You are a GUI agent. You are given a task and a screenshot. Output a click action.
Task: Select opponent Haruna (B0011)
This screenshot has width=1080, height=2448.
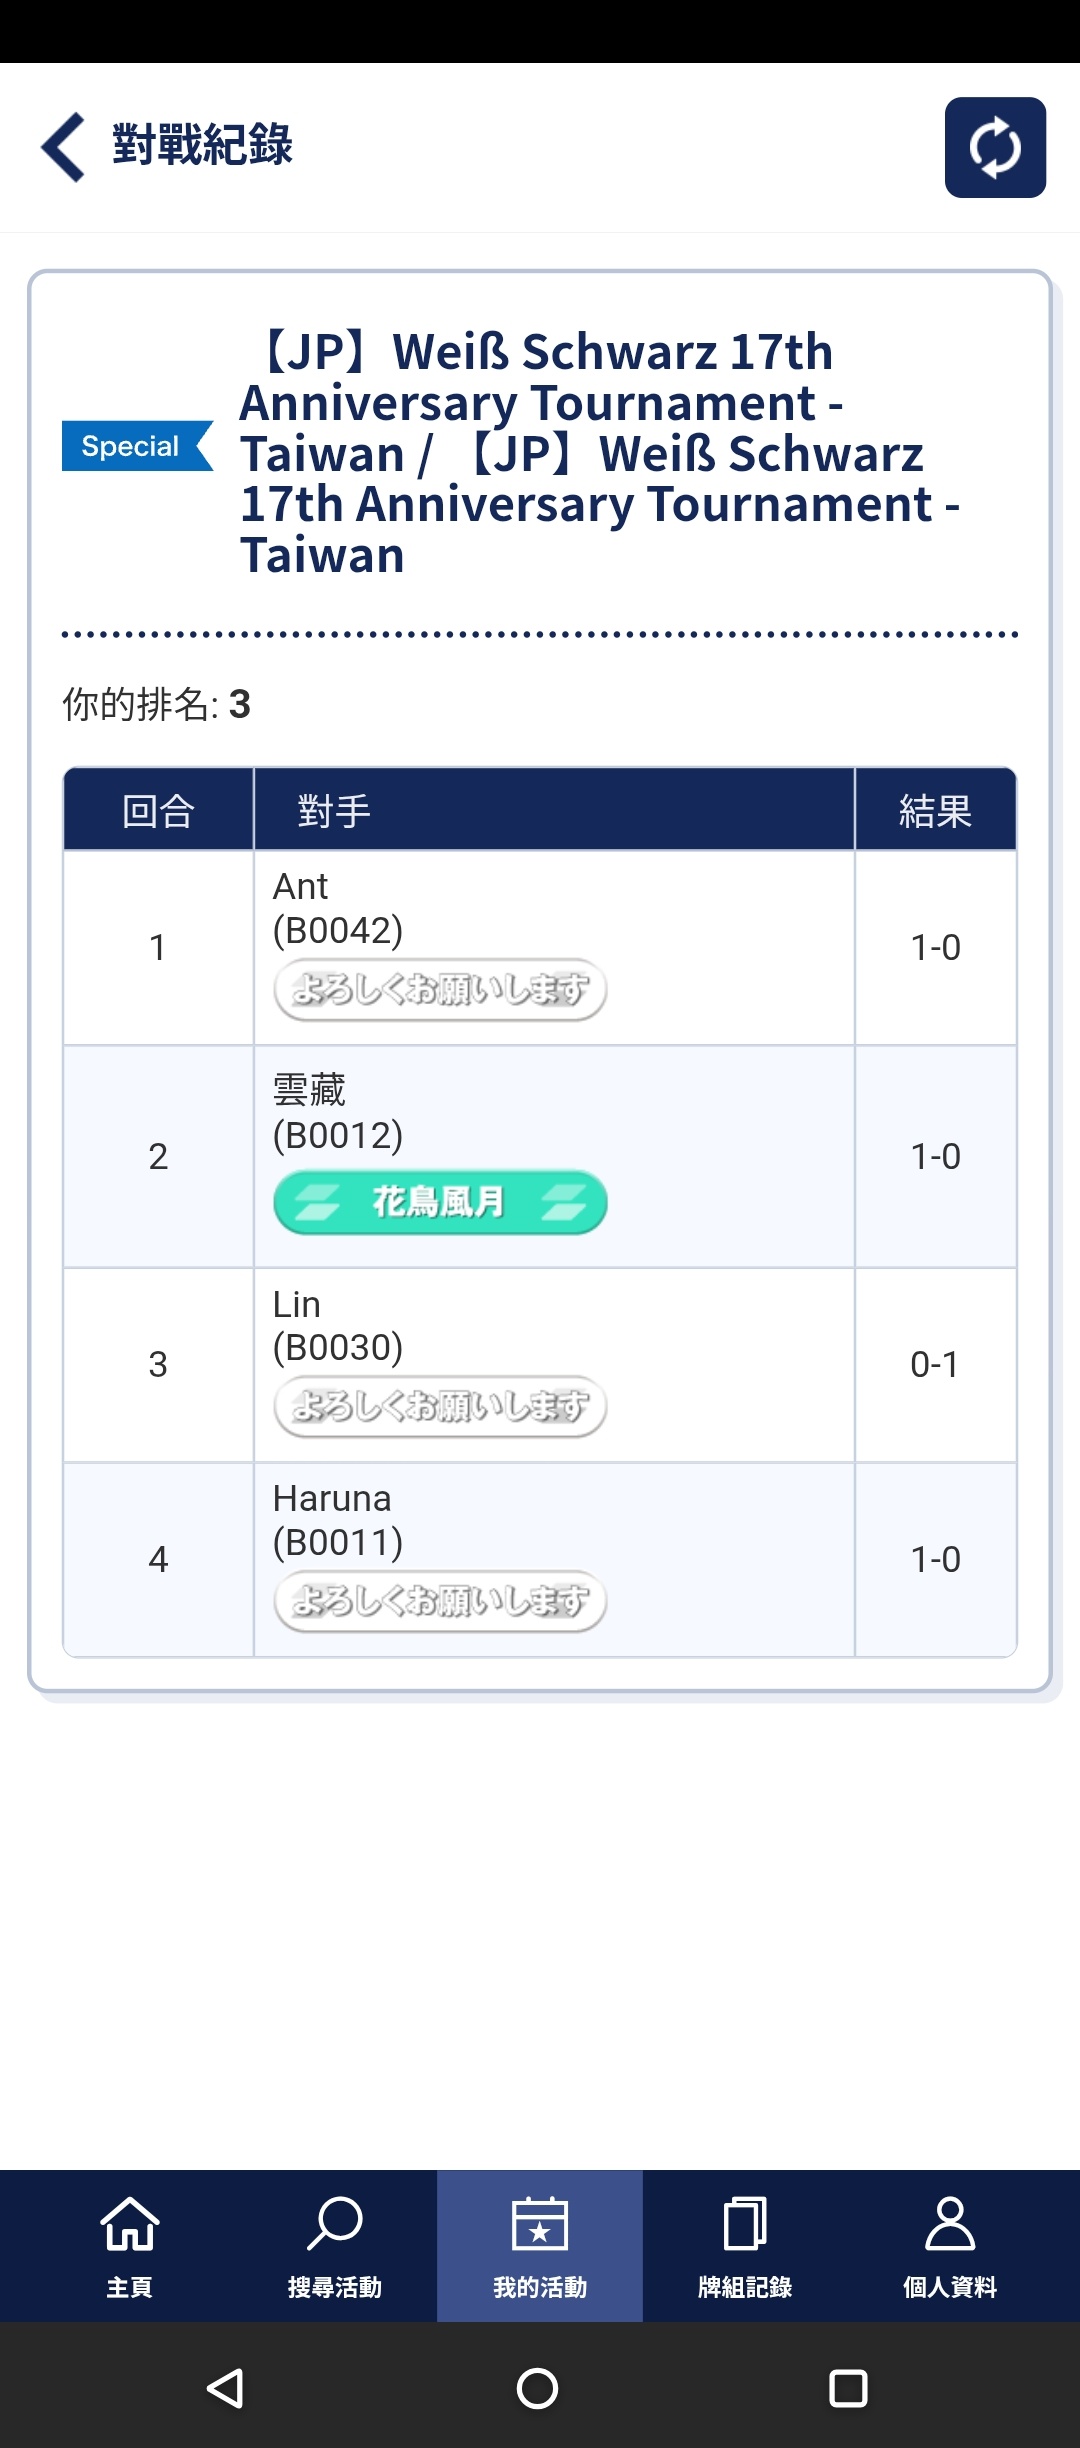[338, 1520]
